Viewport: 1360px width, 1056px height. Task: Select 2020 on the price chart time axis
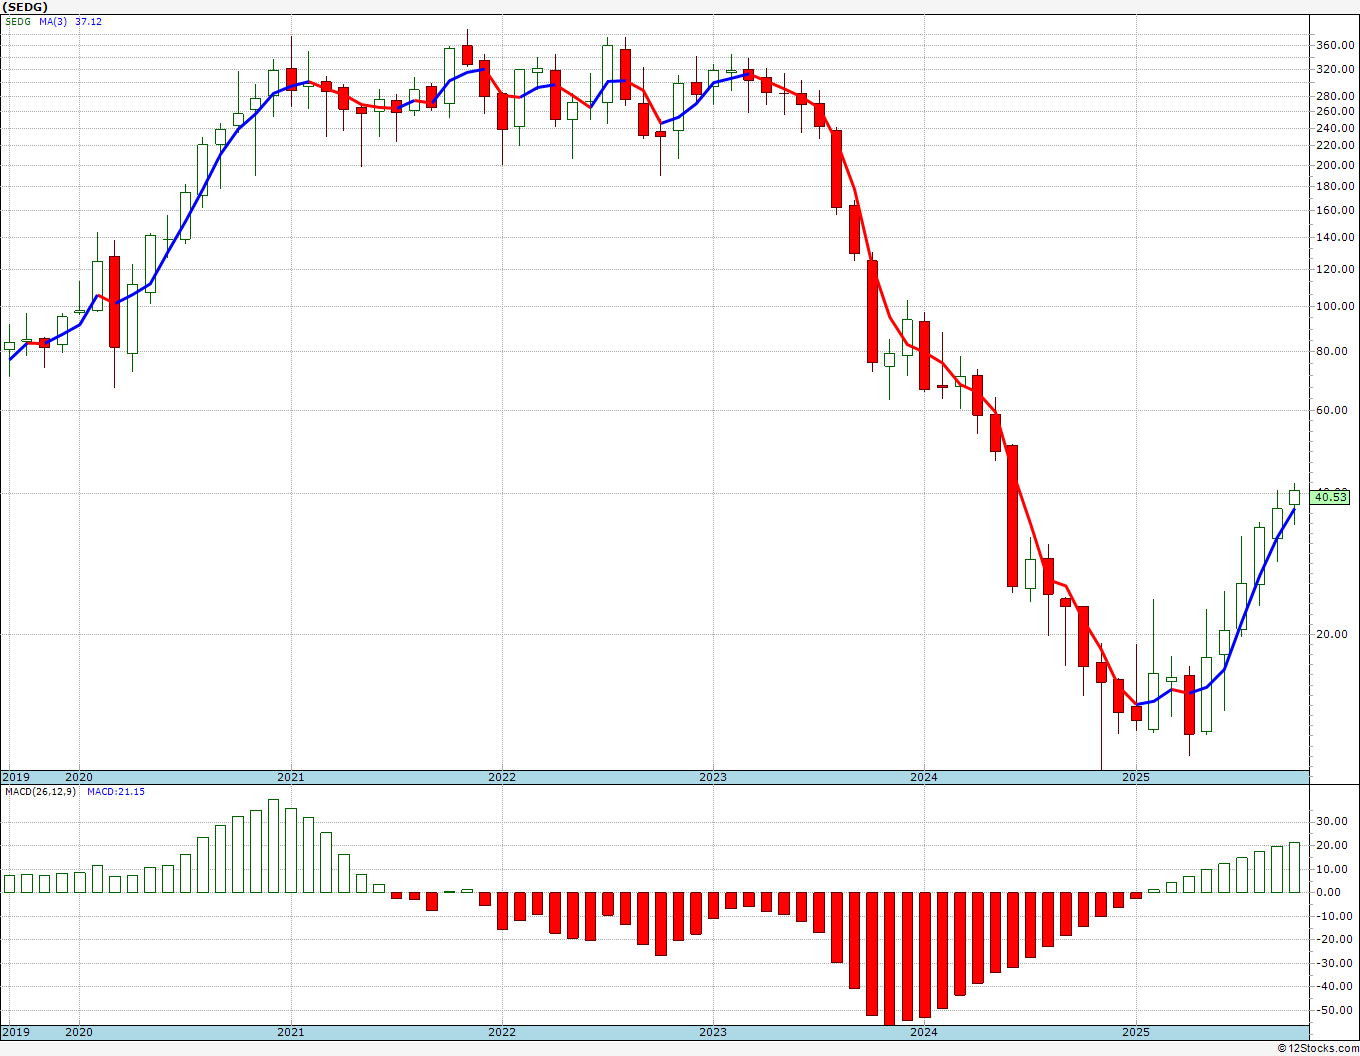click(79, 777)
